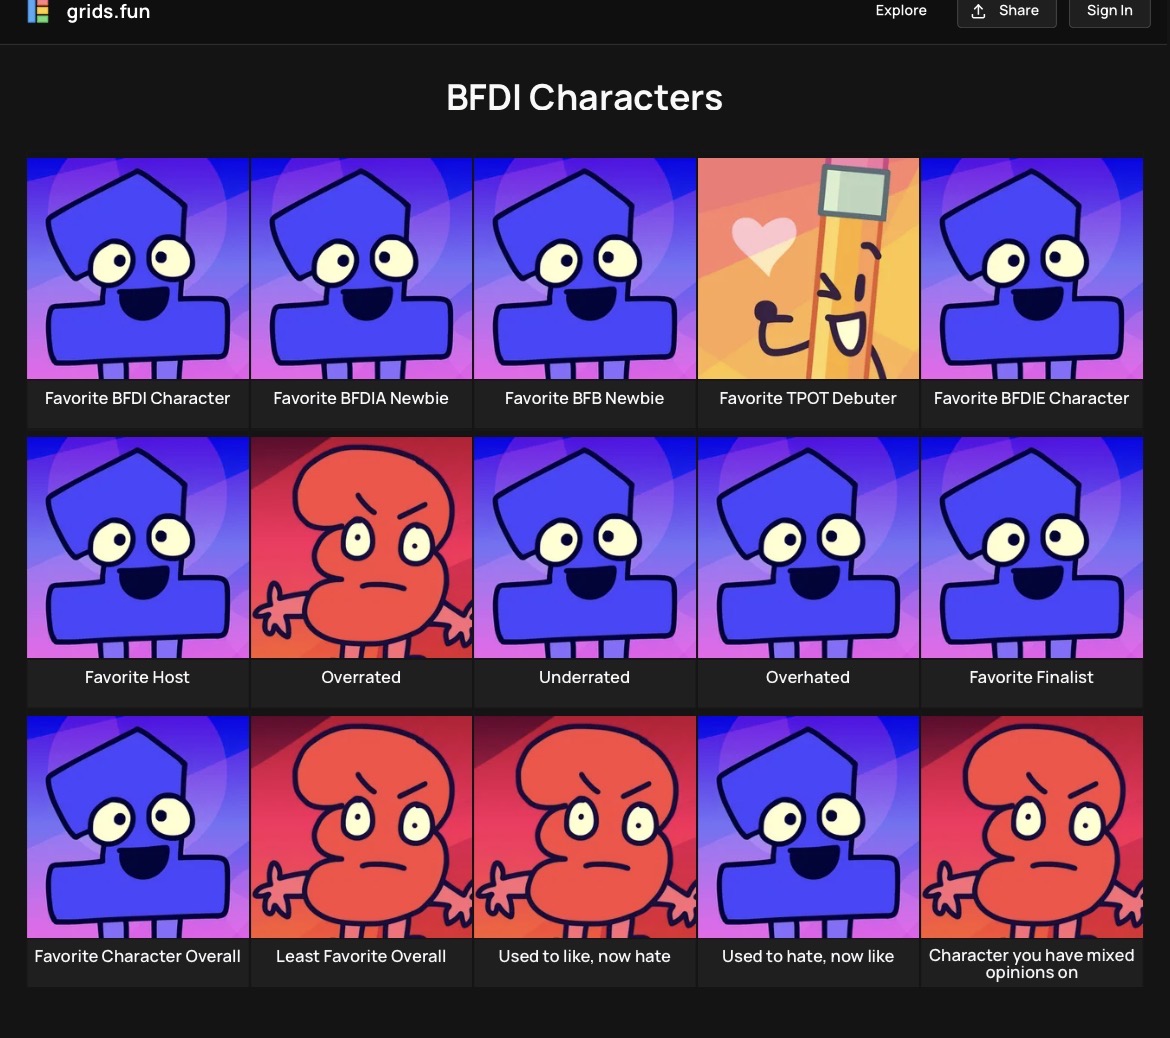The height and width of the screenshot is (1038, 1170).
Task: Click the 'Favorite BFDIA Newbie' label
Action: (x=361, y=398)
